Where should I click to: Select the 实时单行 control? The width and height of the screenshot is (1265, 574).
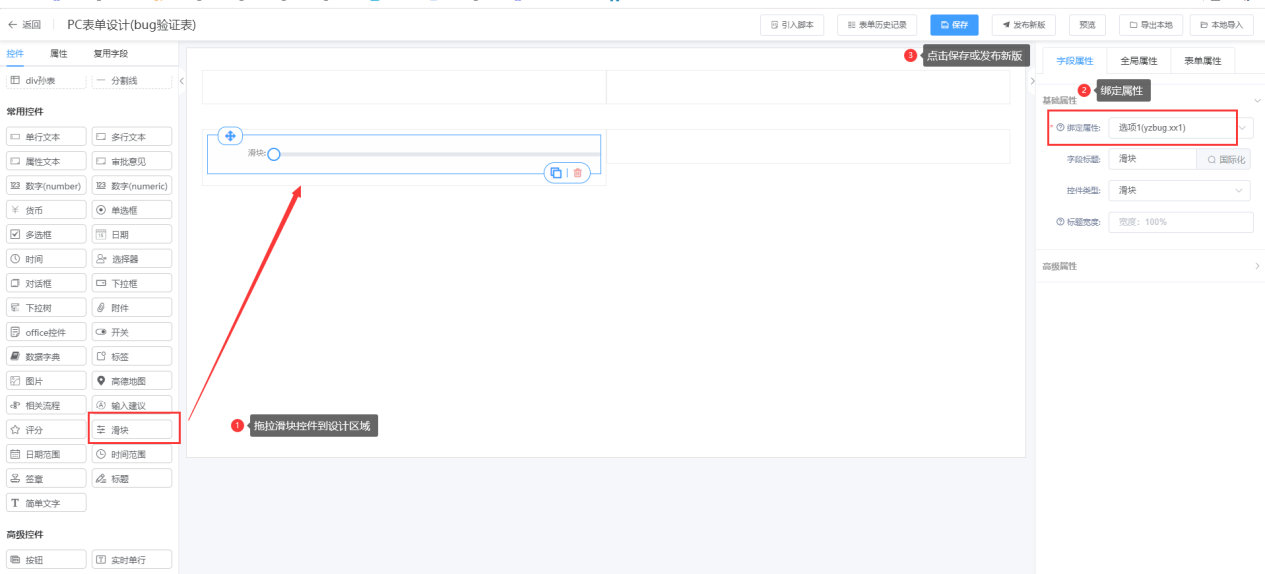coord(132,560)
